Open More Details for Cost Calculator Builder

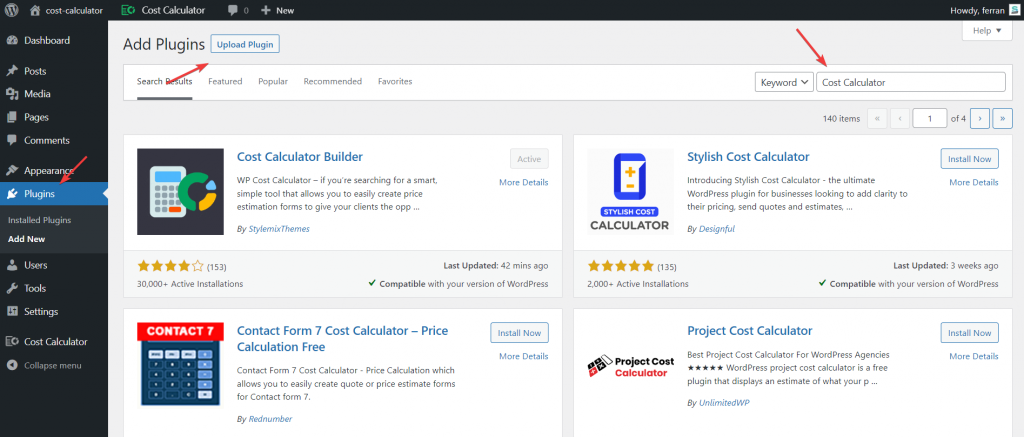click(x=524, y=182)
